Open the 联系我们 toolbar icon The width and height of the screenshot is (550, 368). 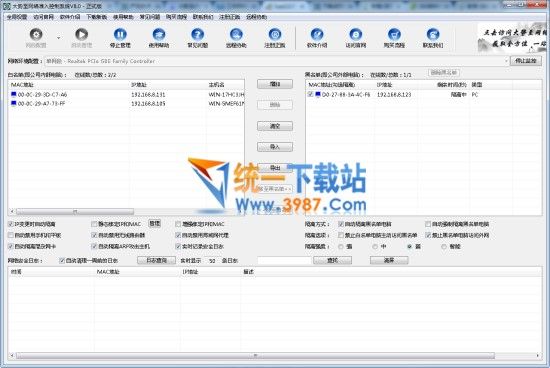point(433,34)
